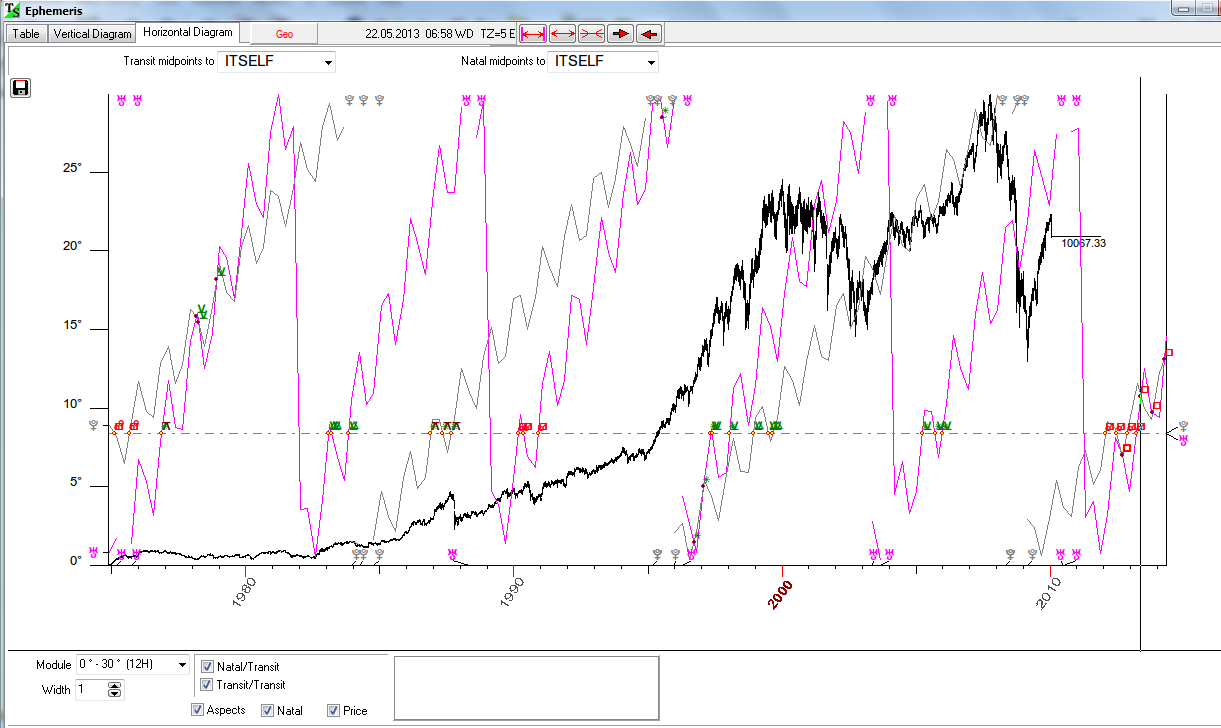Uncheck the Natal/Transit checkbox
This screenshot has height=728, width=1221.
click(207, 667)
